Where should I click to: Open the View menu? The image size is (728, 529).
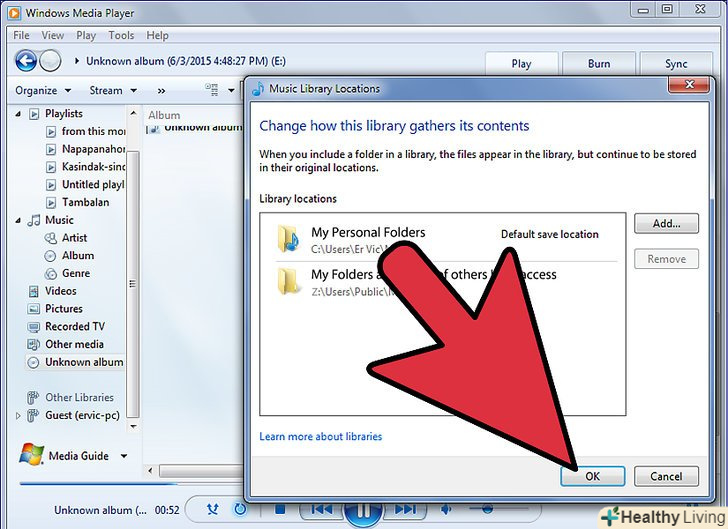[52, 35]
